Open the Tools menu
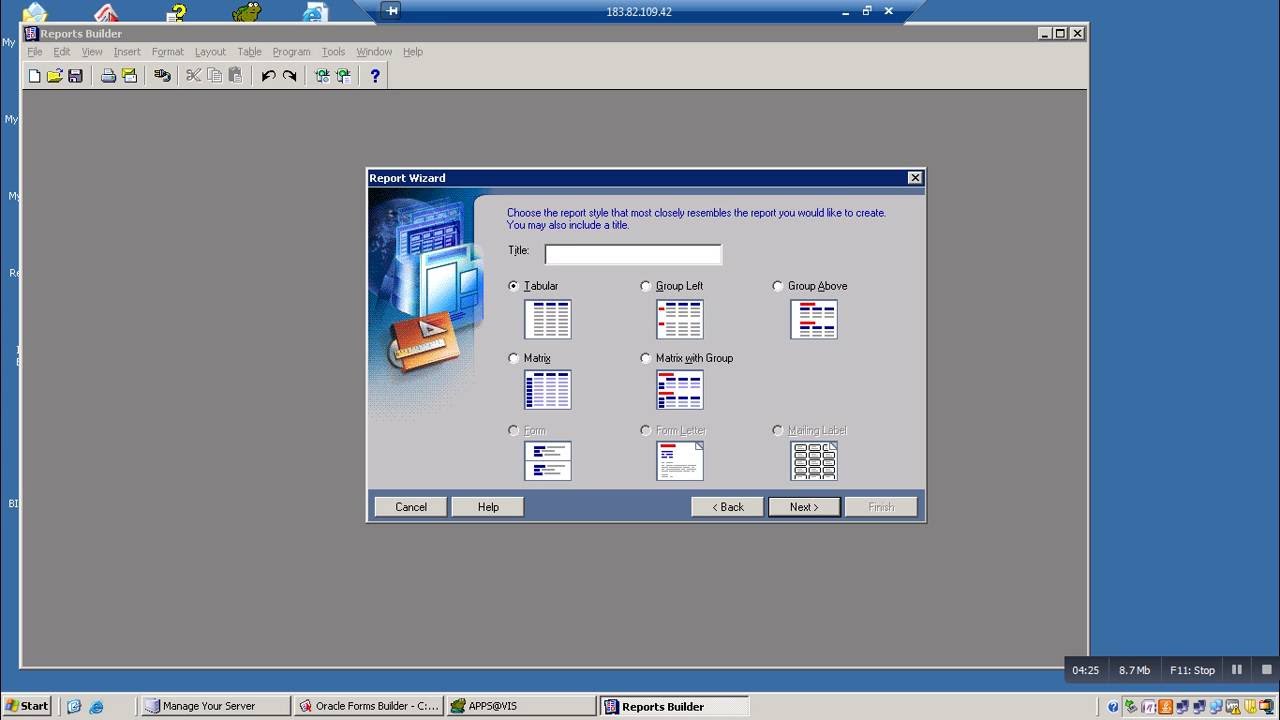Image resolution: width=1280 pixels, height=720 pixels. pos(333,52)
